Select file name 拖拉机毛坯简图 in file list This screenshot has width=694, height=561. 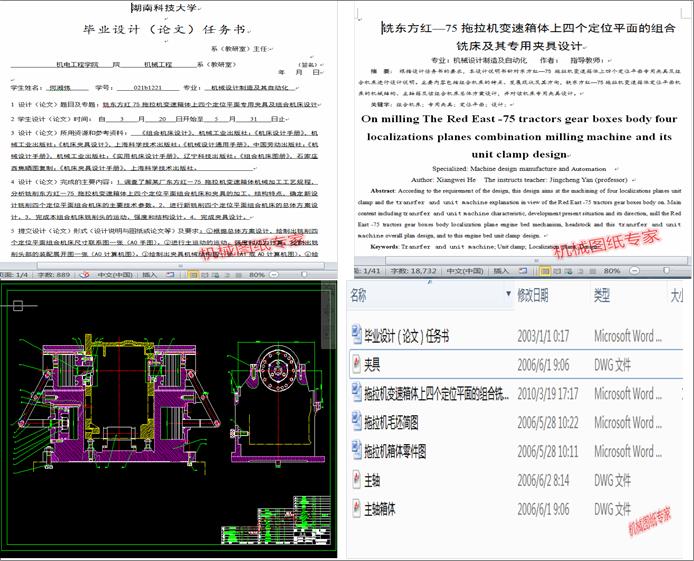(391, 423)
